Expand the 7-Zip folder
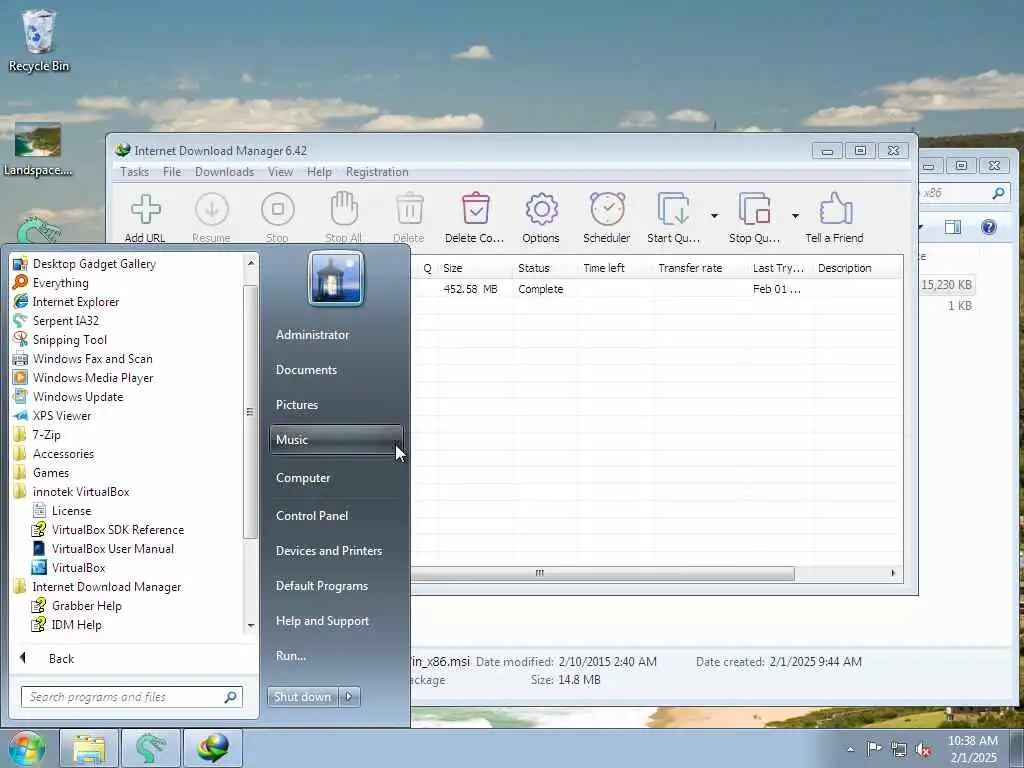The width and height of the screenshot is (1024, 768). pyautogui.click(x=127, y=435)
